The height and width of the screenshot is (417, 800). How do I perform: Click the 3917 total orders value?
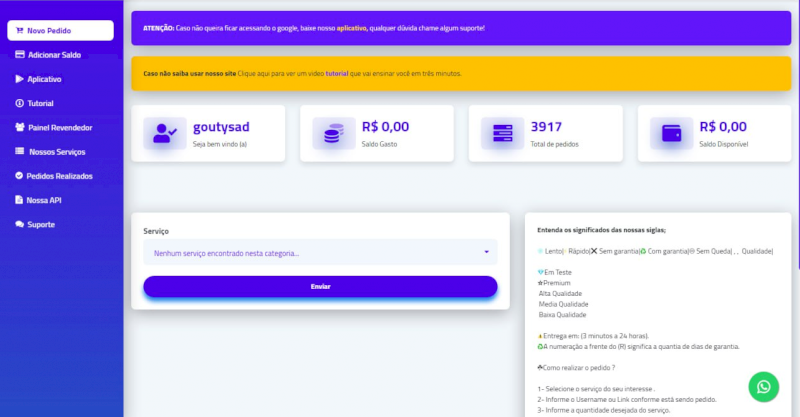(x=546, y=127)
